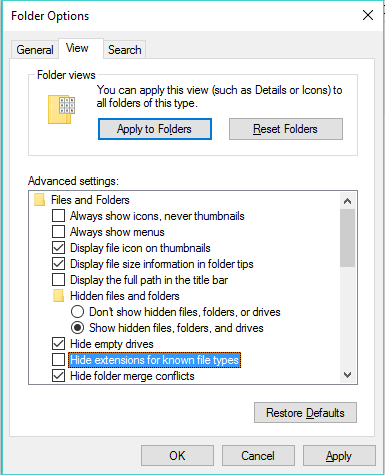Click the Files and Folders folder icon
The image size is (385, 475).
pos(40,200)
